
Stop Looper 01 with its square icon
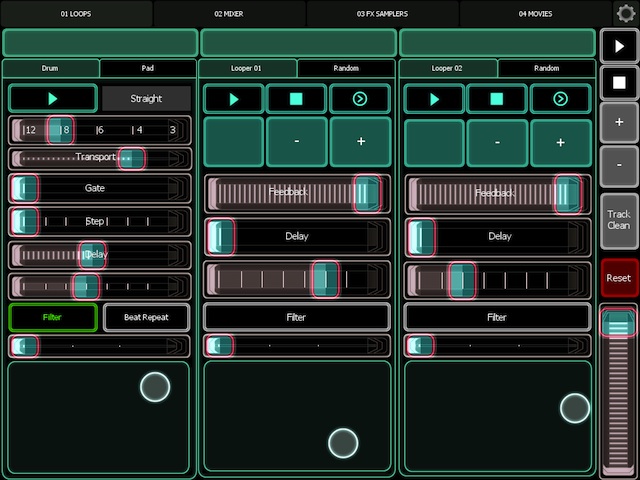click(296, 99)
